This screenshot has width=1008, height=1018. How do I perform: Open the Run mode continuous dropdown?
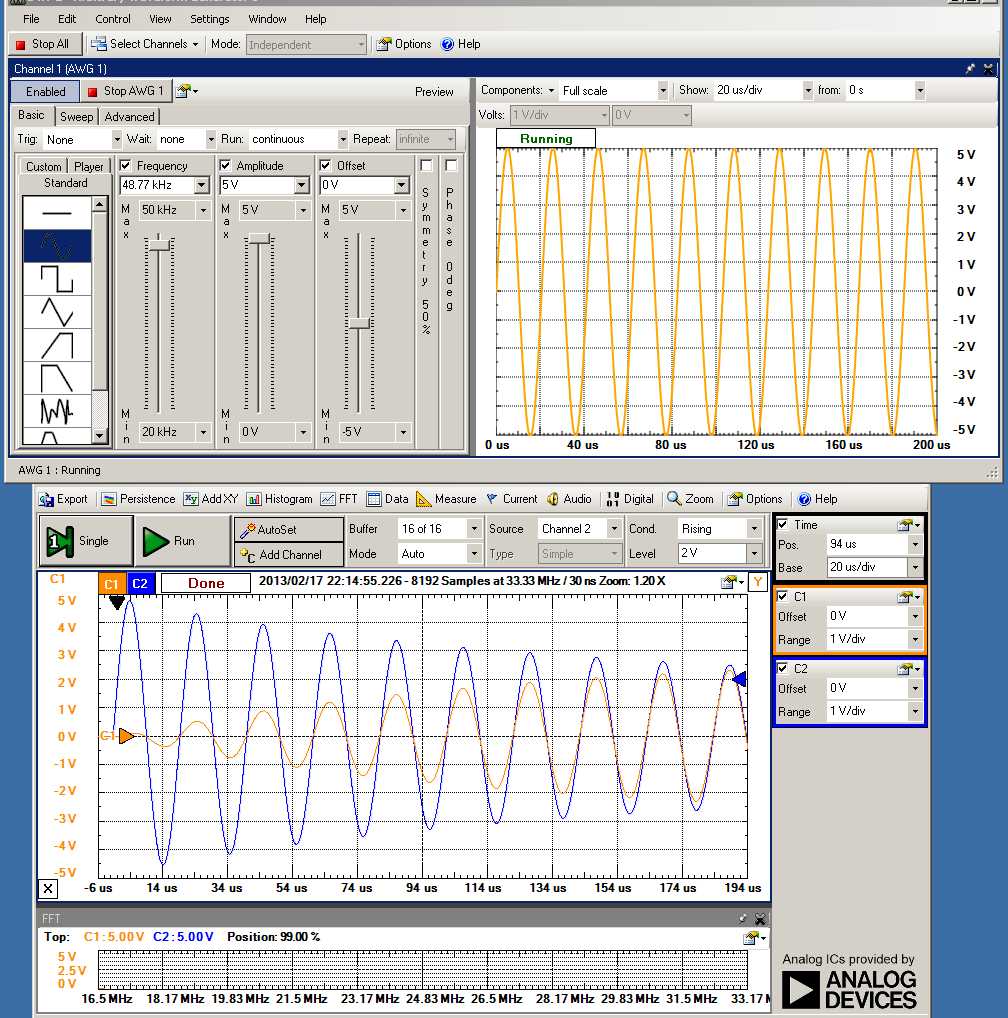(343, 140)
